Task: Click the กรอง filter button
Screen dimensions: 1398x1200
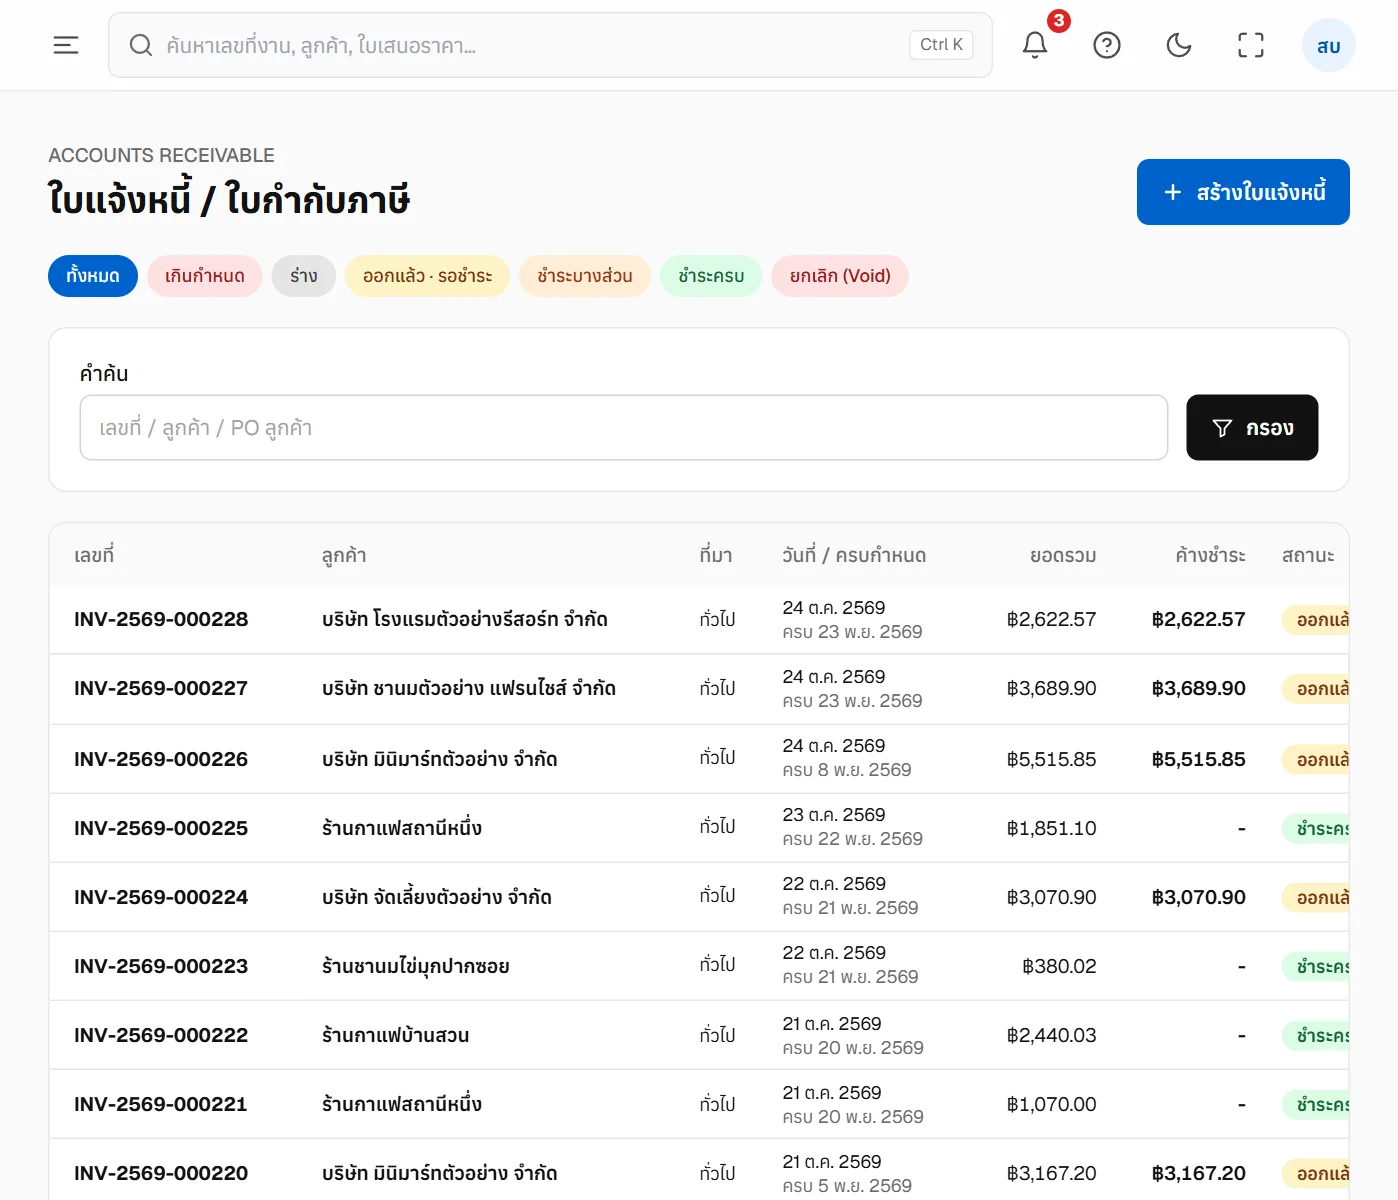Action: click(x=1252, y=428)
